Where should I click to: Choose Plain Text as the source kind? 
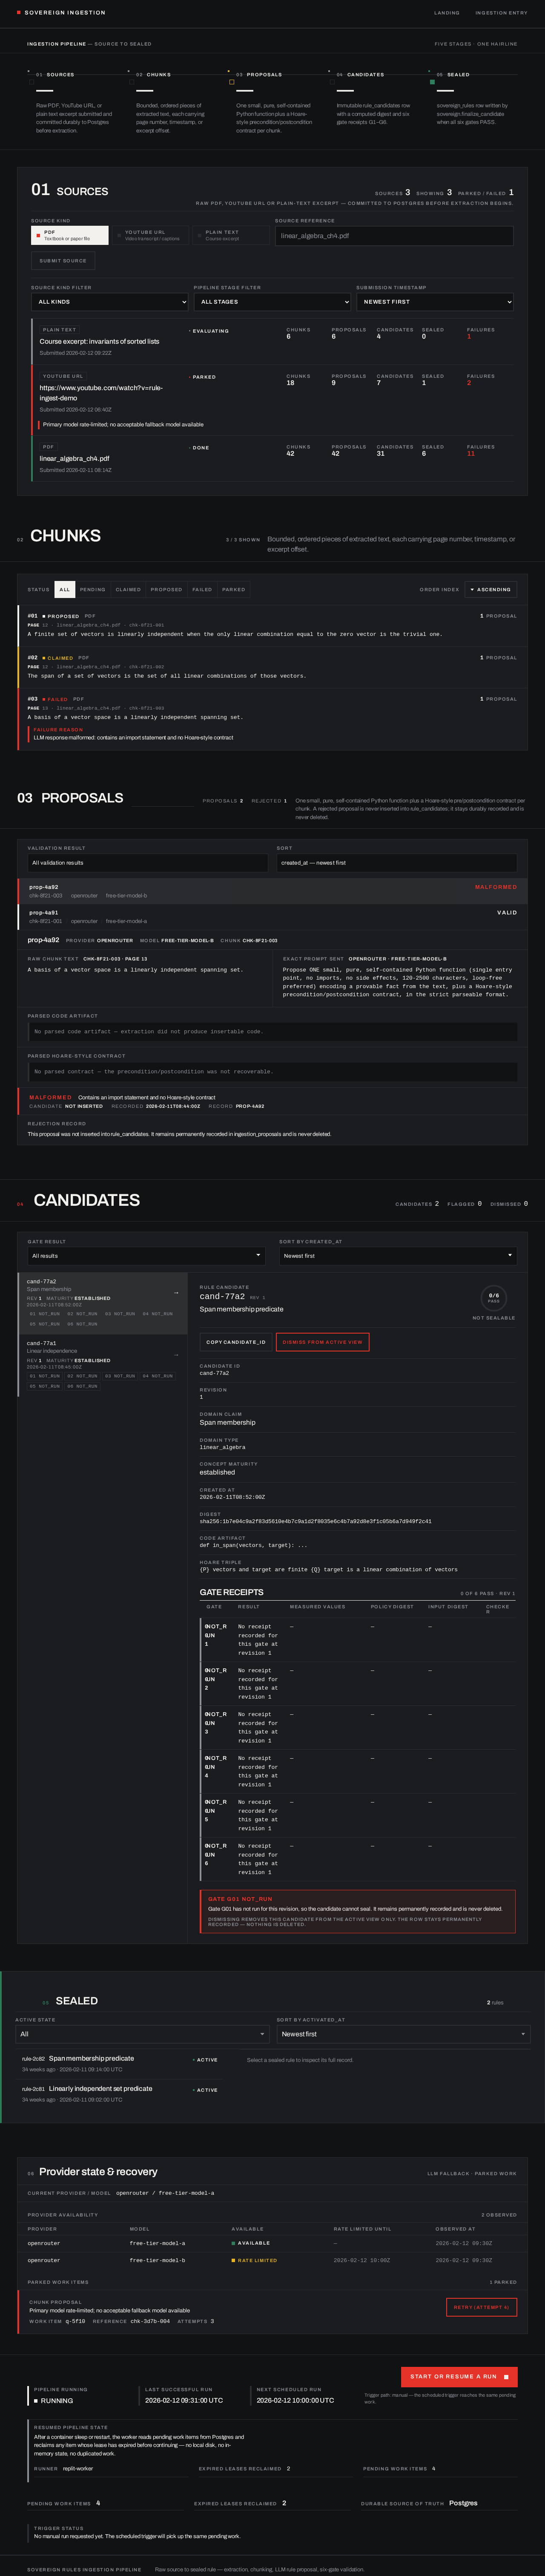coord(231,235)
